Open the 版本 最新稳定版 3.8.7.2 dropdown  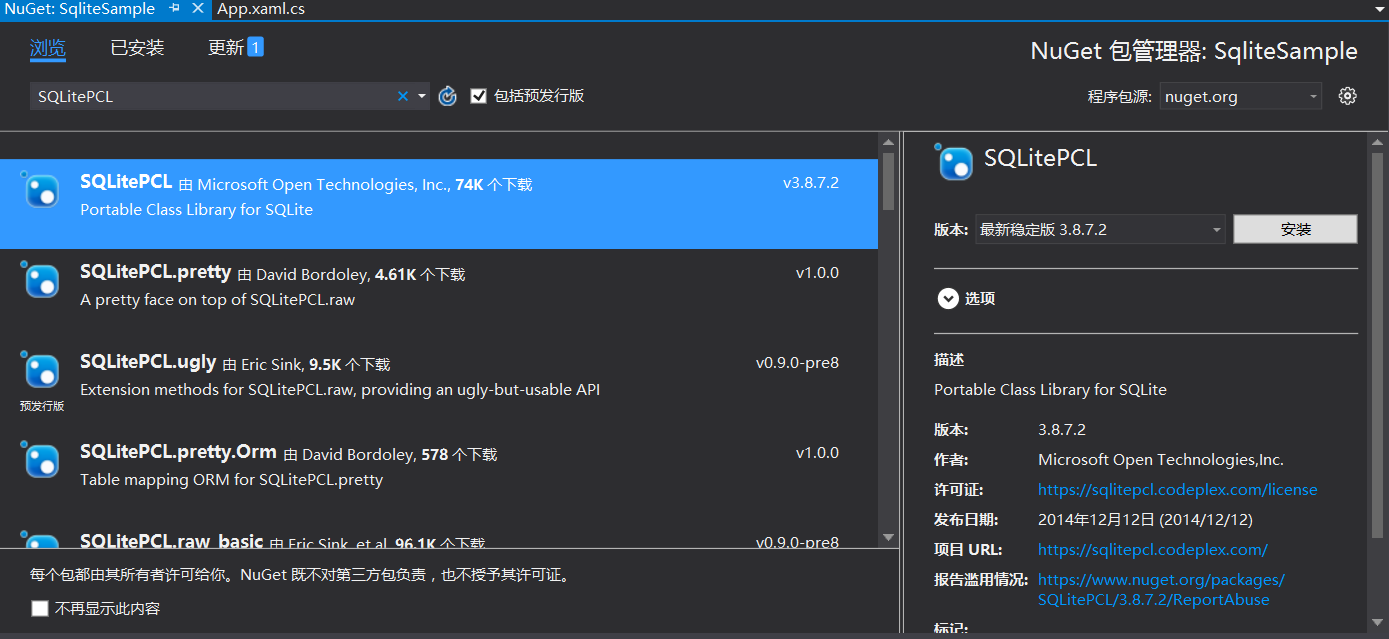(x=1100, y=229)
